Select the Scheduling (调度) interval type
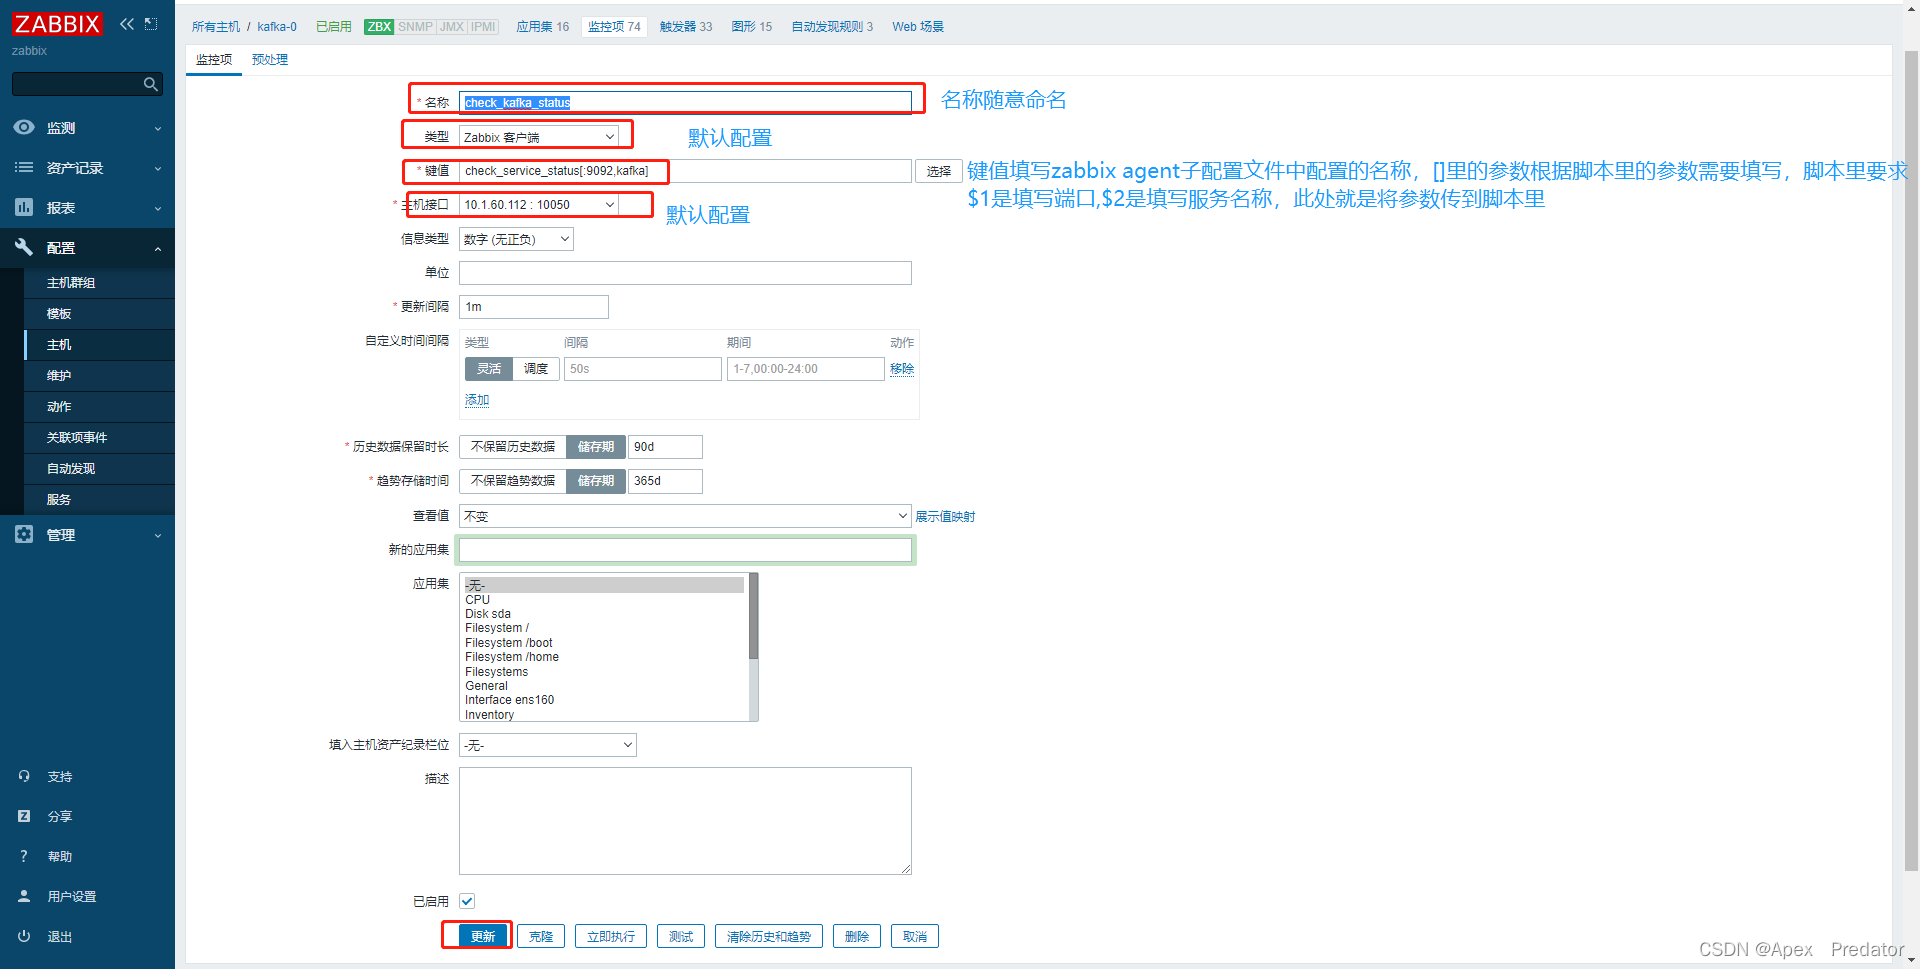 [536, 369]
